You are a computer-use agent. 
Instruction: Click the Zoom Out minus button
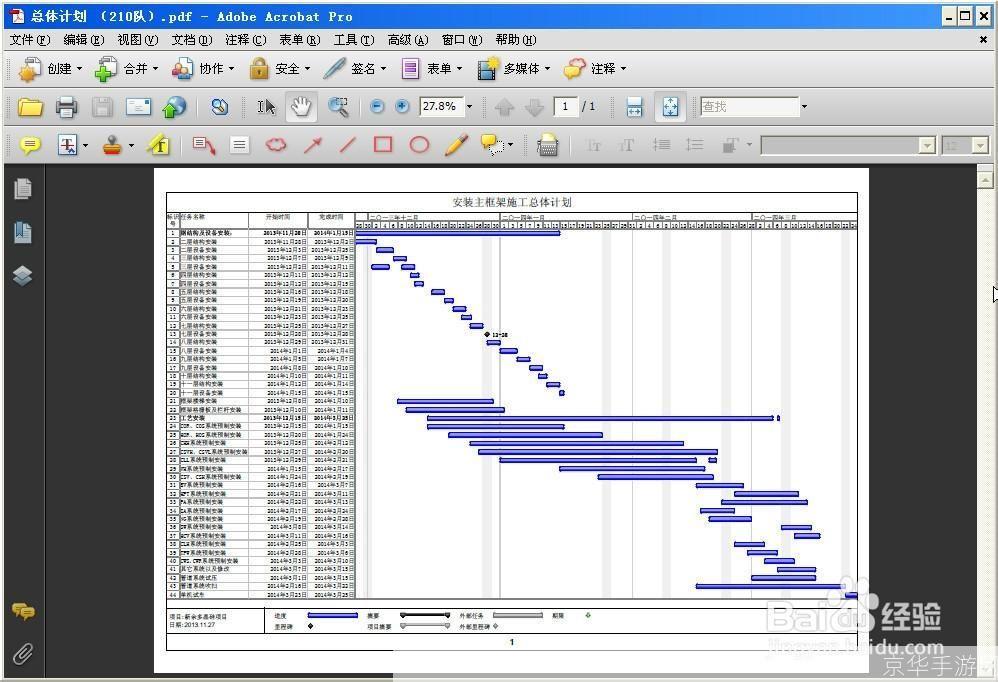pos(377,106)
